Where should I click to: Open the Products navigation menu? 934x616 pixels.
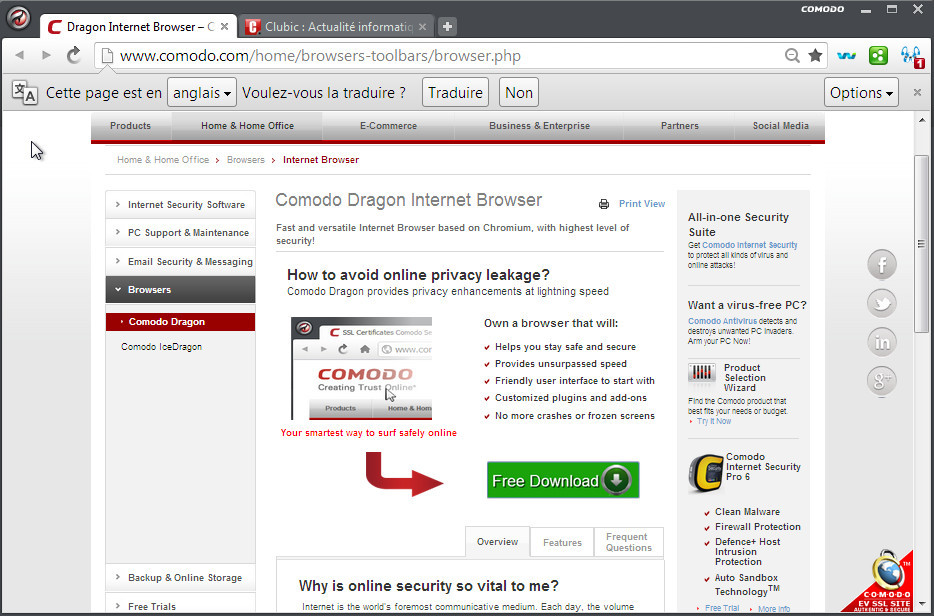point(130,126)
